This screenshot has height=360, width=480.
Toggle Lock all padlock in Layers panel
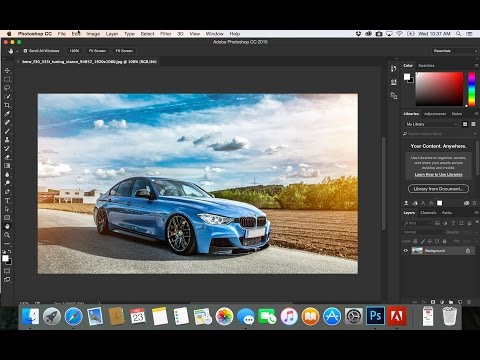pos(444,241)
